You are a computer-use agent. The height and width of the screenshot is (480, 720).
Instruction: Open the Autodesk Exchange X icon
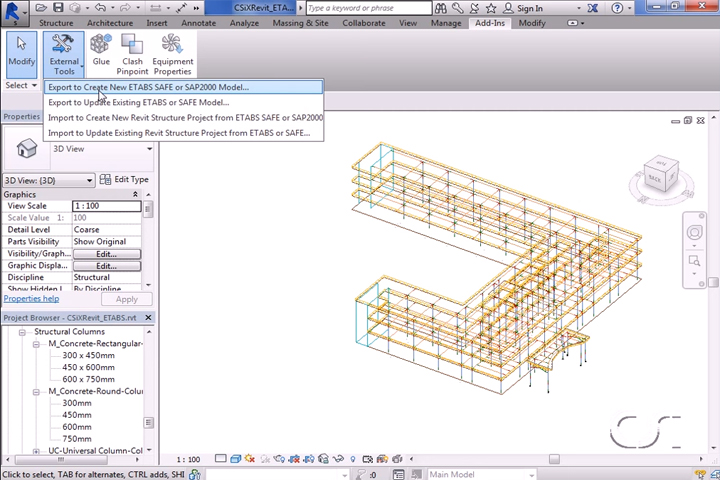(x=593, y=8)
